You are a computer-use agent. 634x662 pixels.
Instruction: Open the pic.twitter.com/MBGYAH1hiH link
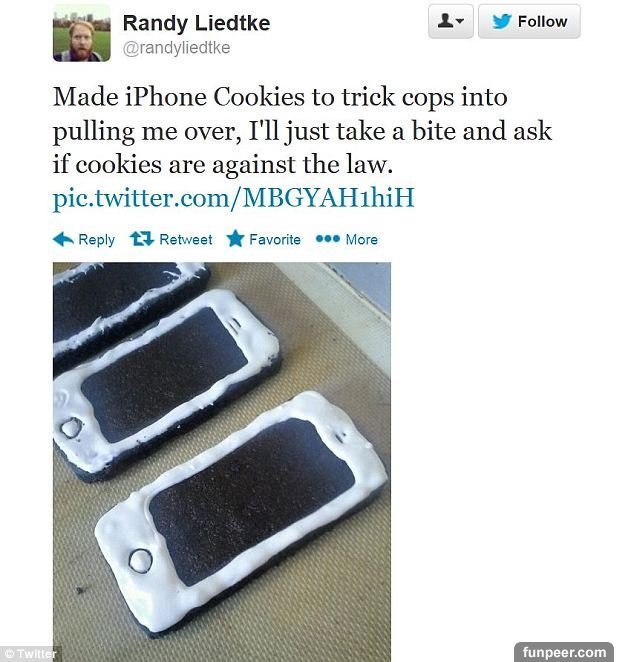(x=234, y=198)
